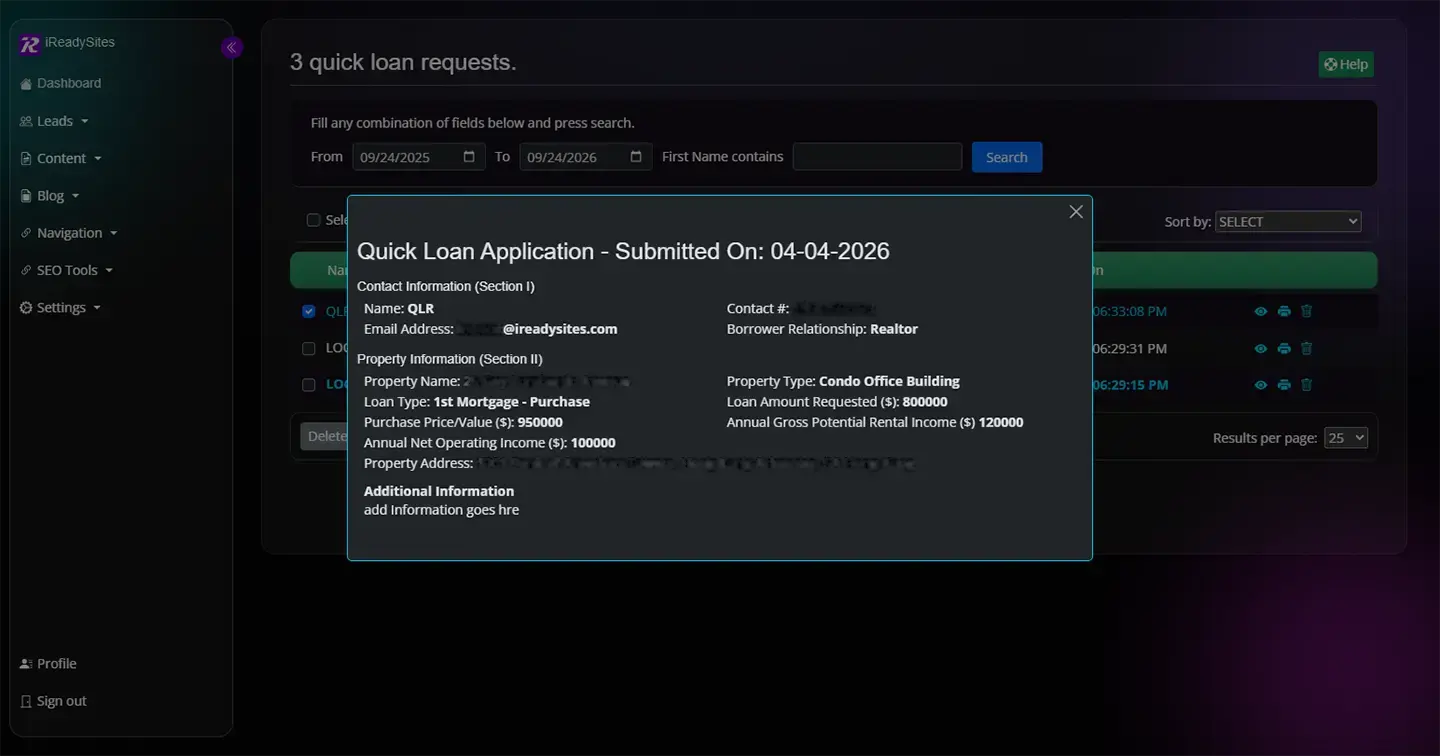Uncheck the checked first loan request row
The height and width of the screenshot is (756, 1440).
309,311
